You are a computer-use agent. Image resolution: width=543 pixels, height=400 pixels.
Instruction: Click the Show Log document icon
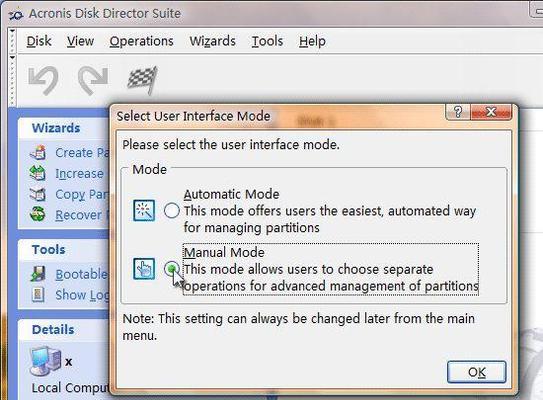(x=38, y=295)
